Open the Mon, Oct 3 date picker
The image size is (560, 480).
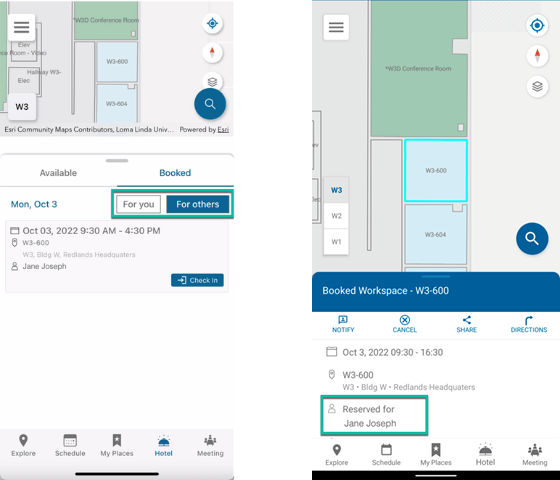pyautogui.click(x=34, y=204)
